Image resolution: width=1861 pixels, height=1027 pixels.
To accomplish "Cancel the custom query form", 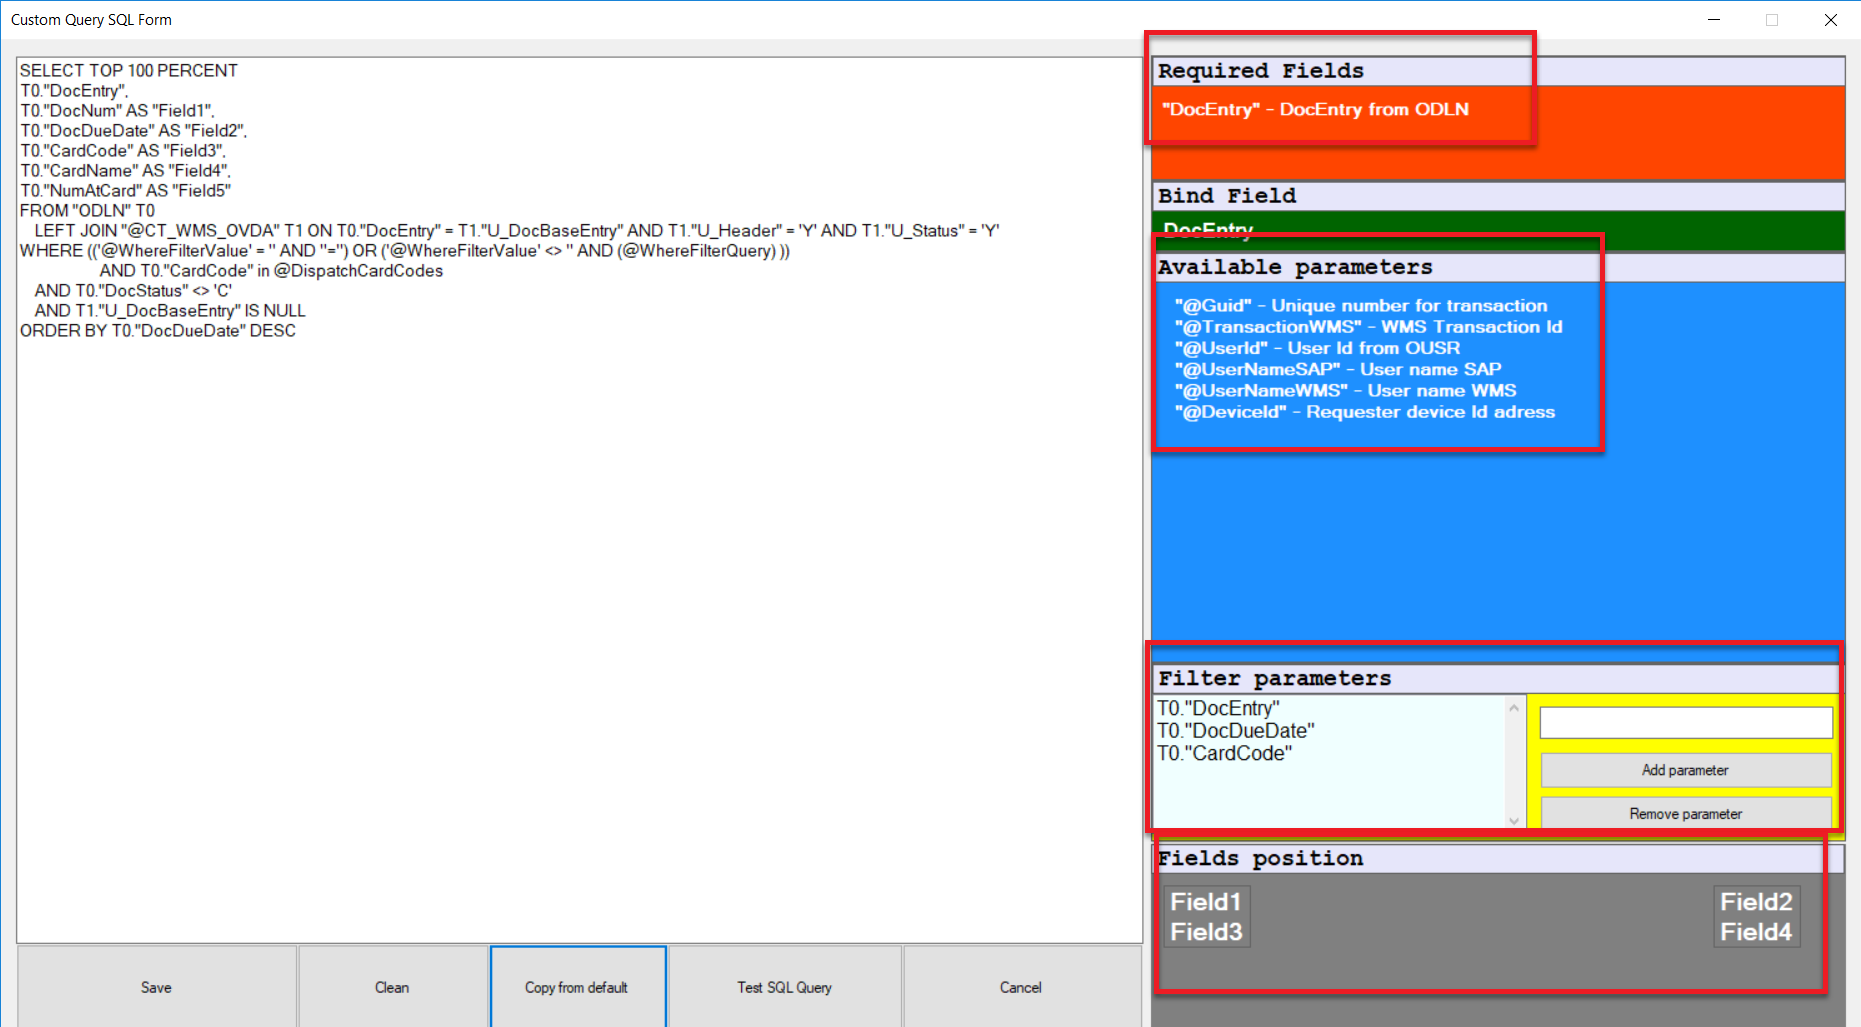I will pyautogui.click(x=1020, y=987).
